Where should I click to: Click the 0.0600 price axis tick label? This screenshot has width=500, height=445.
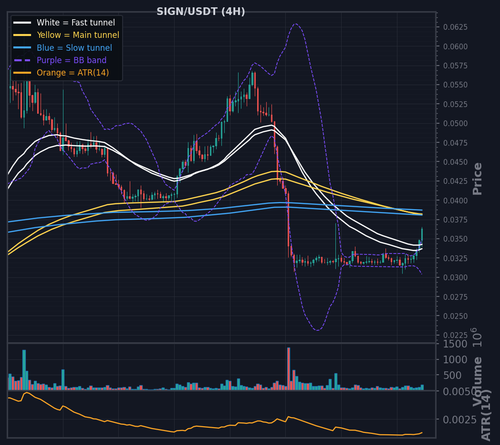[x=455, y=46]
